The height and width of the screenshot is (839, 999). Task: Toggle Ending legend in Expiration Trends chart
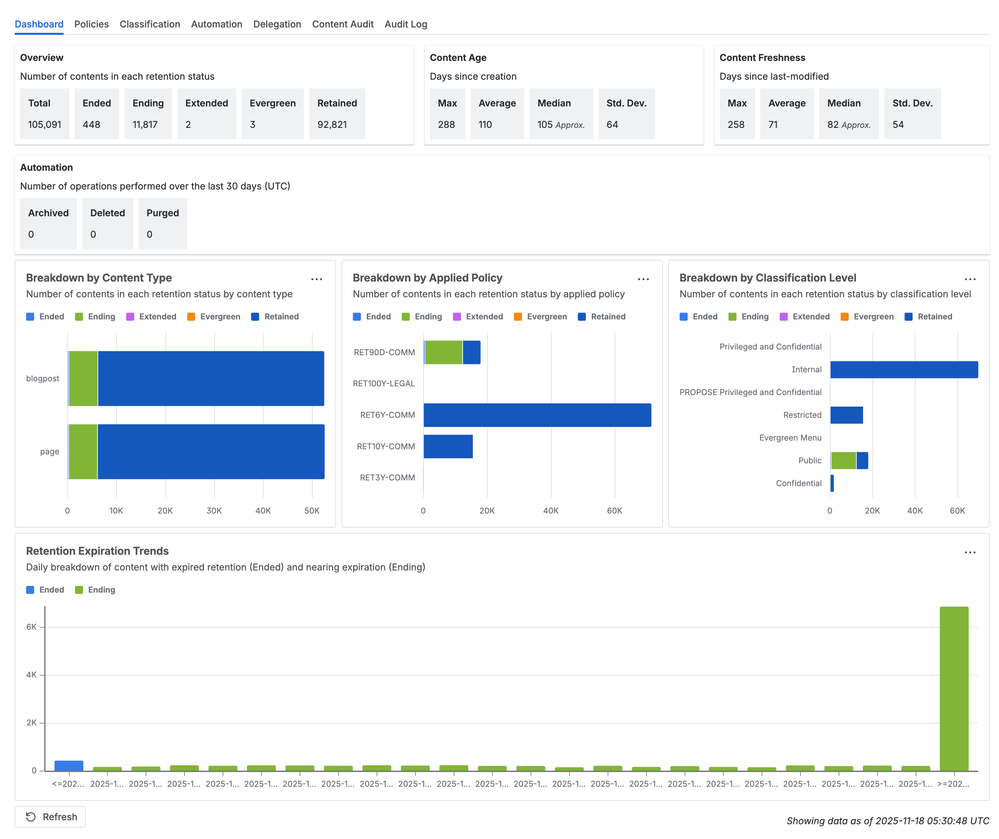[95, 590]
